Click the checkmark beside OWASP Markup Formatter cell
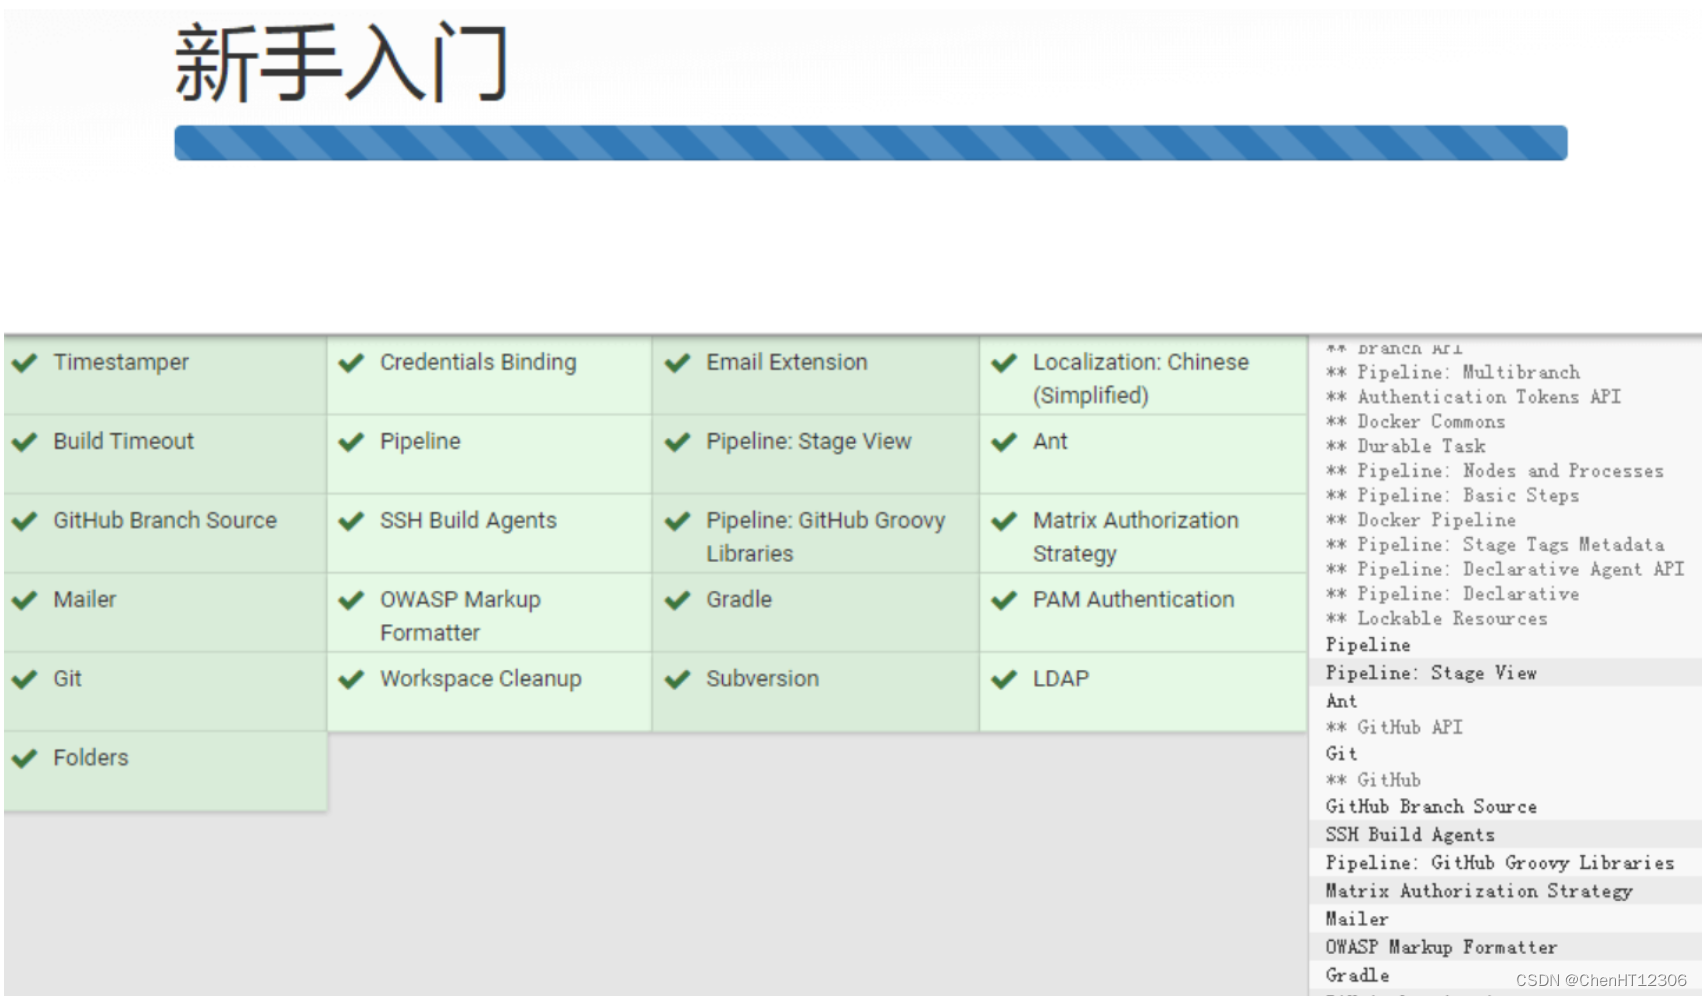This screenshot has width=1702, height=996. (351, 600)
